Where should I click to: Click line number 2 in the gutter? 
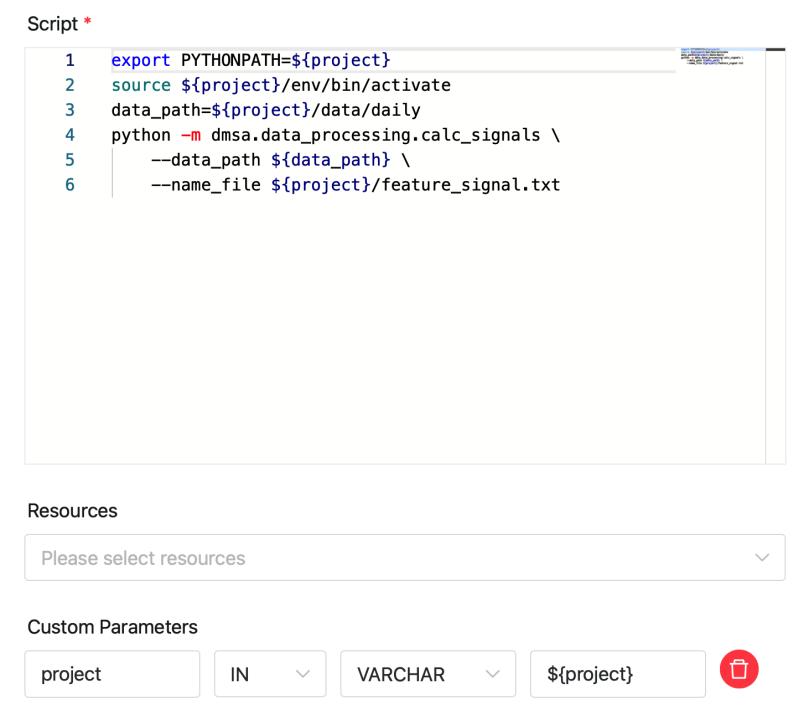pos(70,85)
